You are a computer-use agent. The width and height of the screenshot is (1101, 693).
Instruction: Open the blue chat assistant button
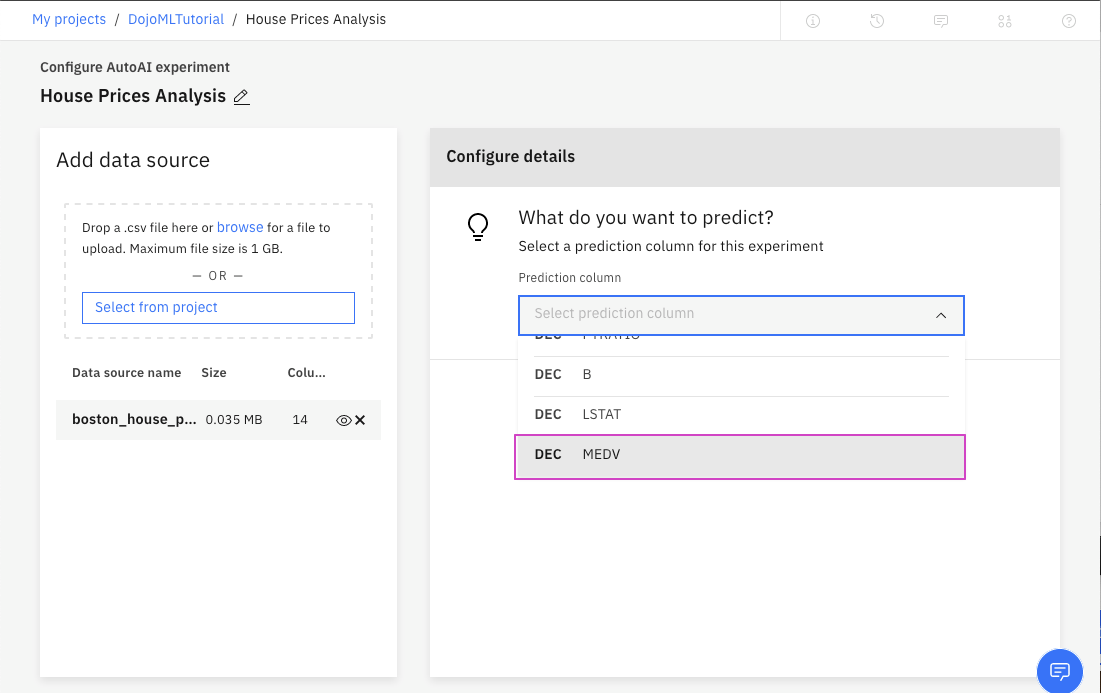click(x=1060, y=670)
